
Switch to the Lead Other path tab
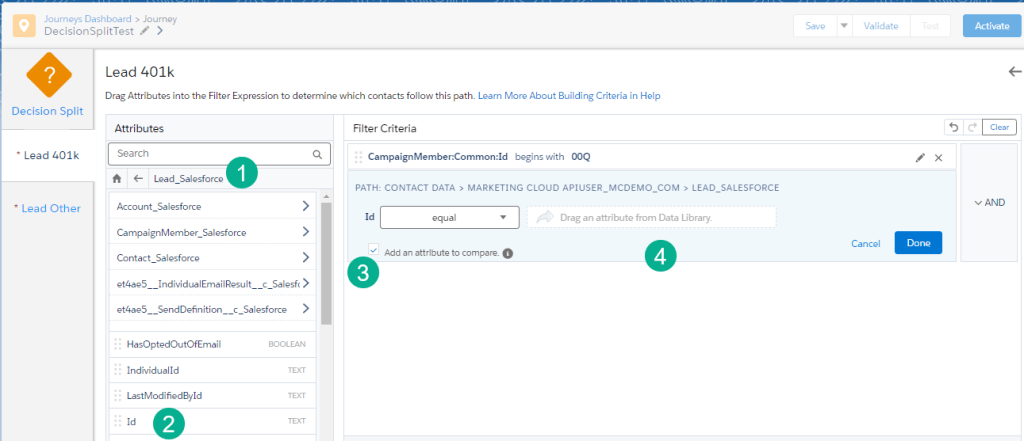[x=47, y=208]
